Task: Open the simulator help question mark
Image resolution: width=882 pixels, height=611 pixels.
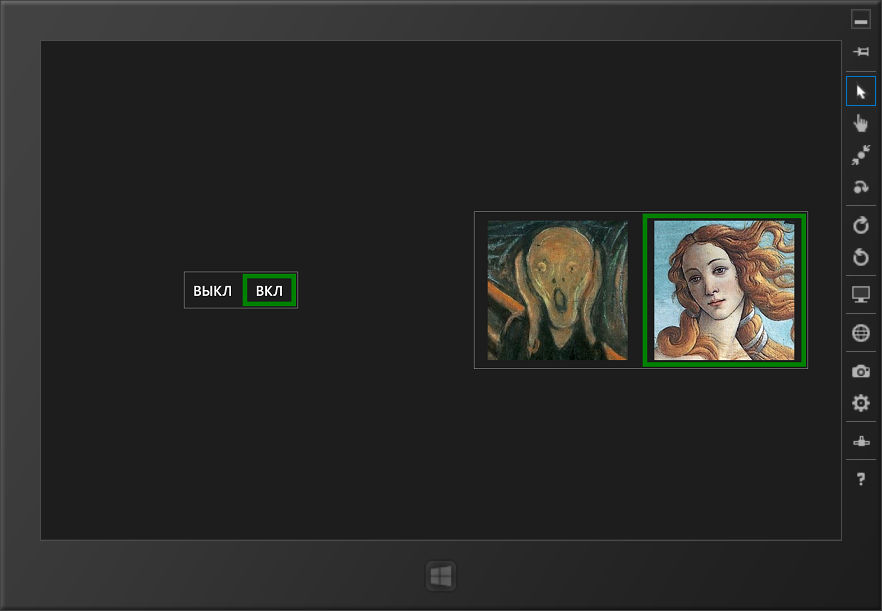Action: tap(861, 479)
